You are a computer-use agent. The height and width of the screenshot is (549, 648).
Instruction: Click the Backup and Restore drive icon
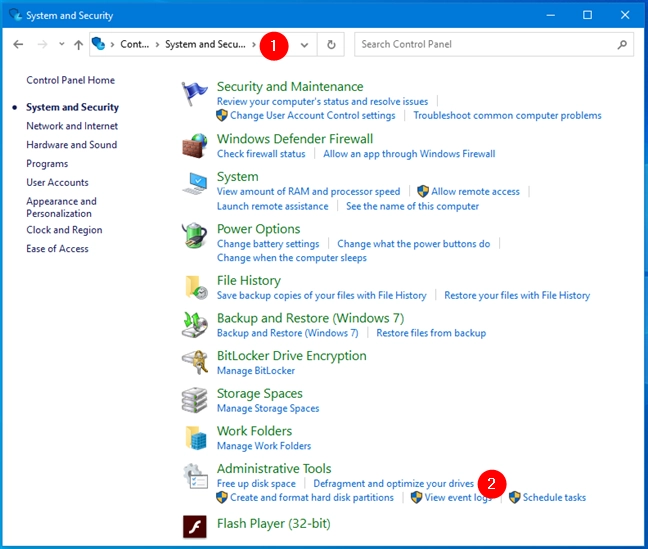pos(195,325)
